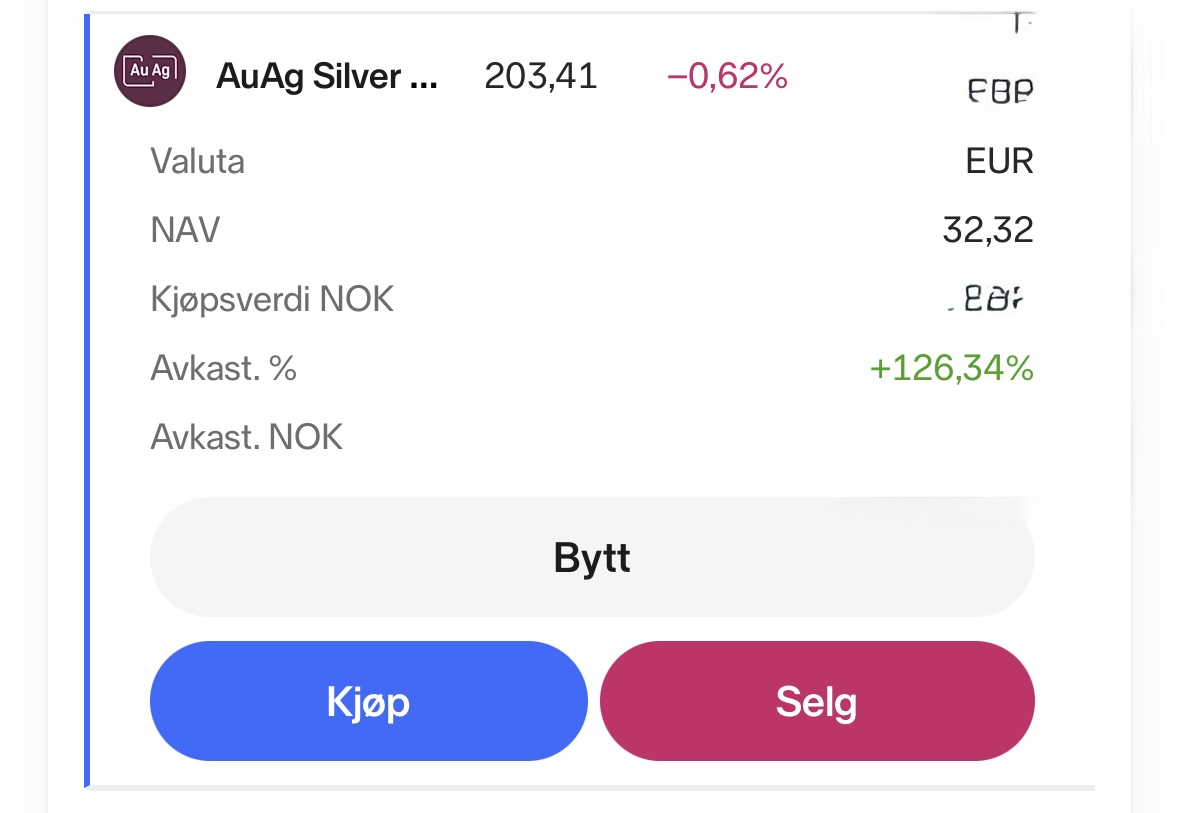Screen dimensions: 1179x813
Task: Click the blurred Kjøpsverdi NOK value
Action: pos(994,299)
